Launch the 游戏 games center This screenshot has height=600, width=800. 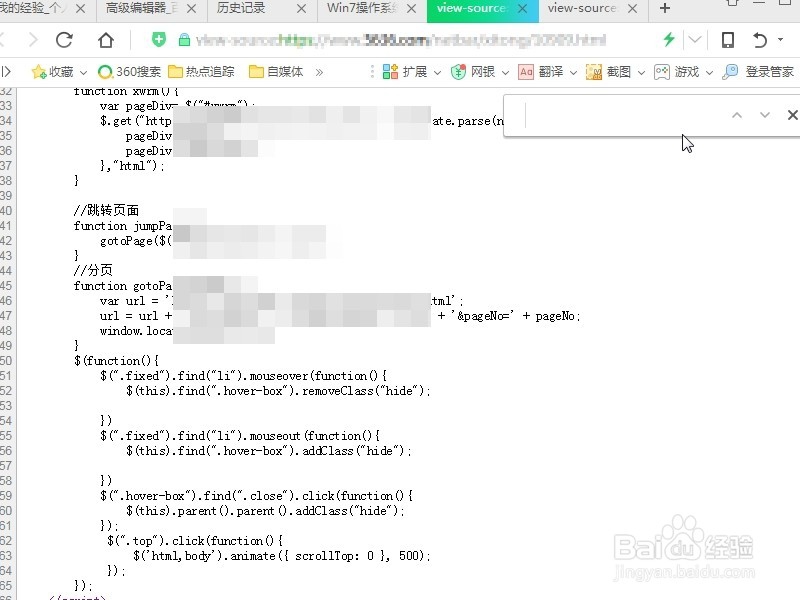(686, 71)
